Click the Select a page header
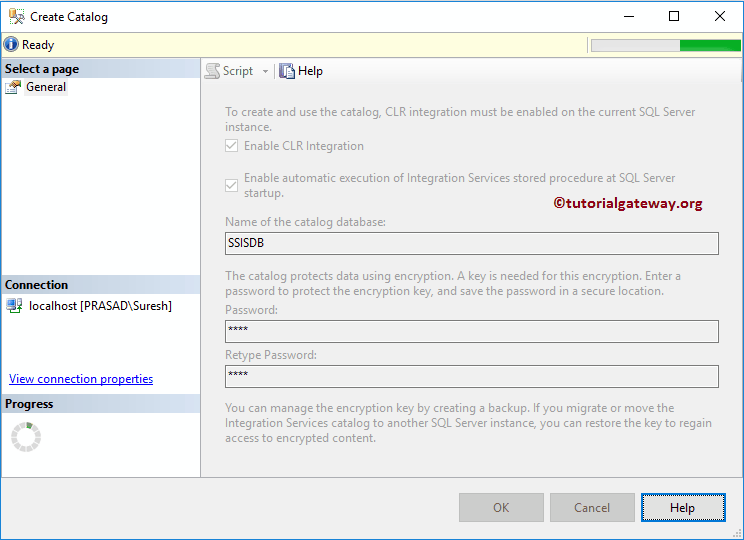 pyautogui.click(x=101, y=69)
